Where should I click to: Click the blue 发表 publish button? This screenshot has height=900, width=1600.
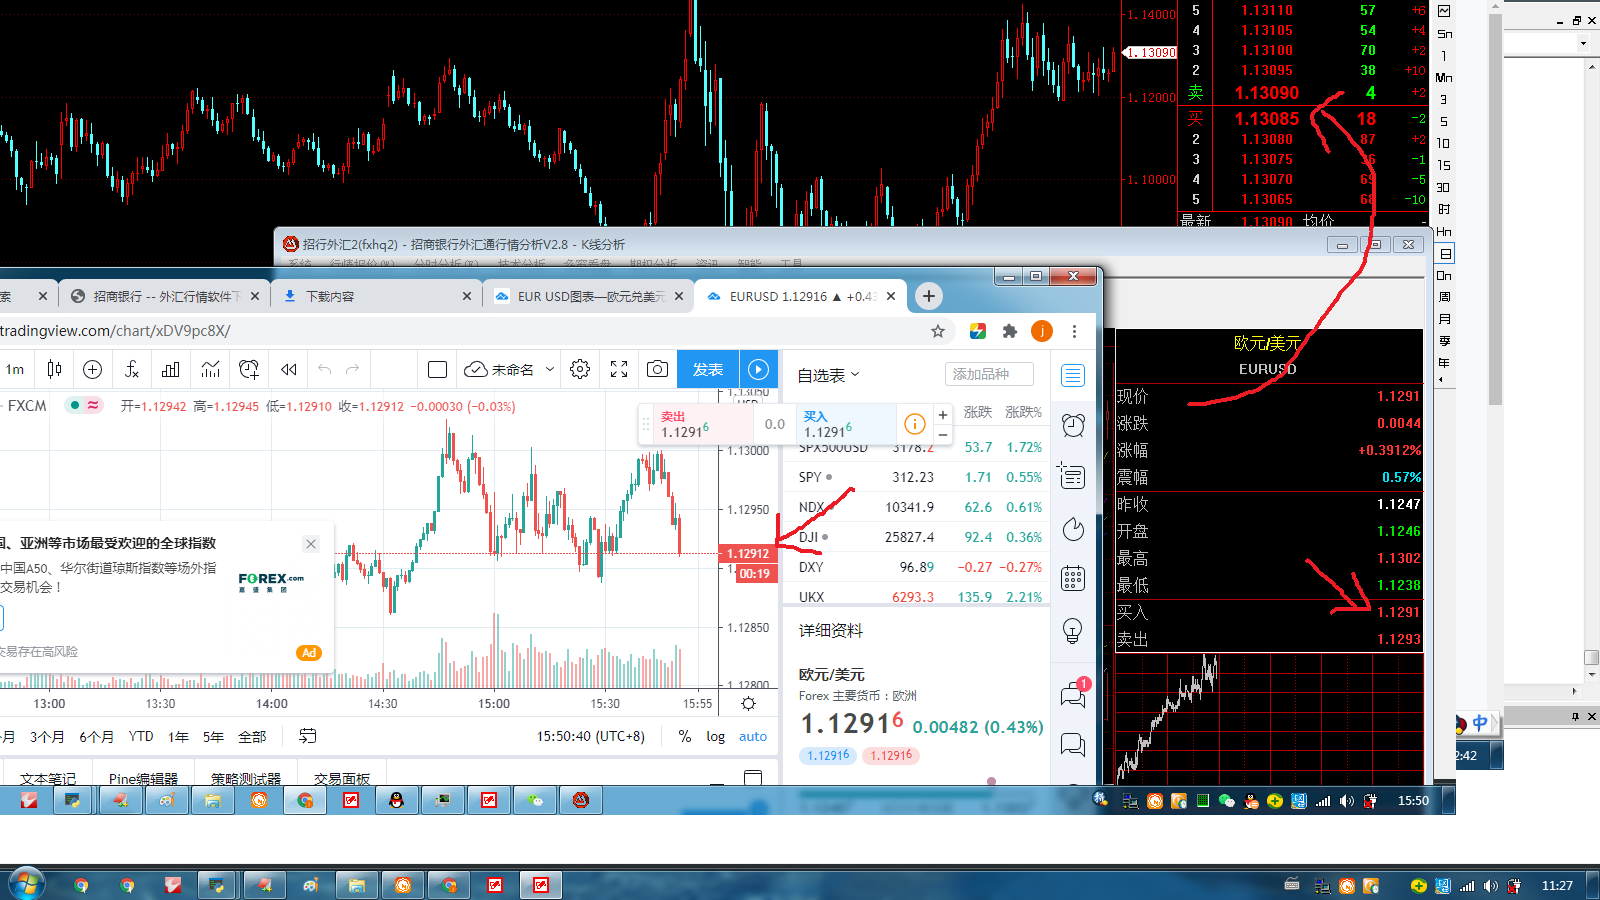(708, 370)
